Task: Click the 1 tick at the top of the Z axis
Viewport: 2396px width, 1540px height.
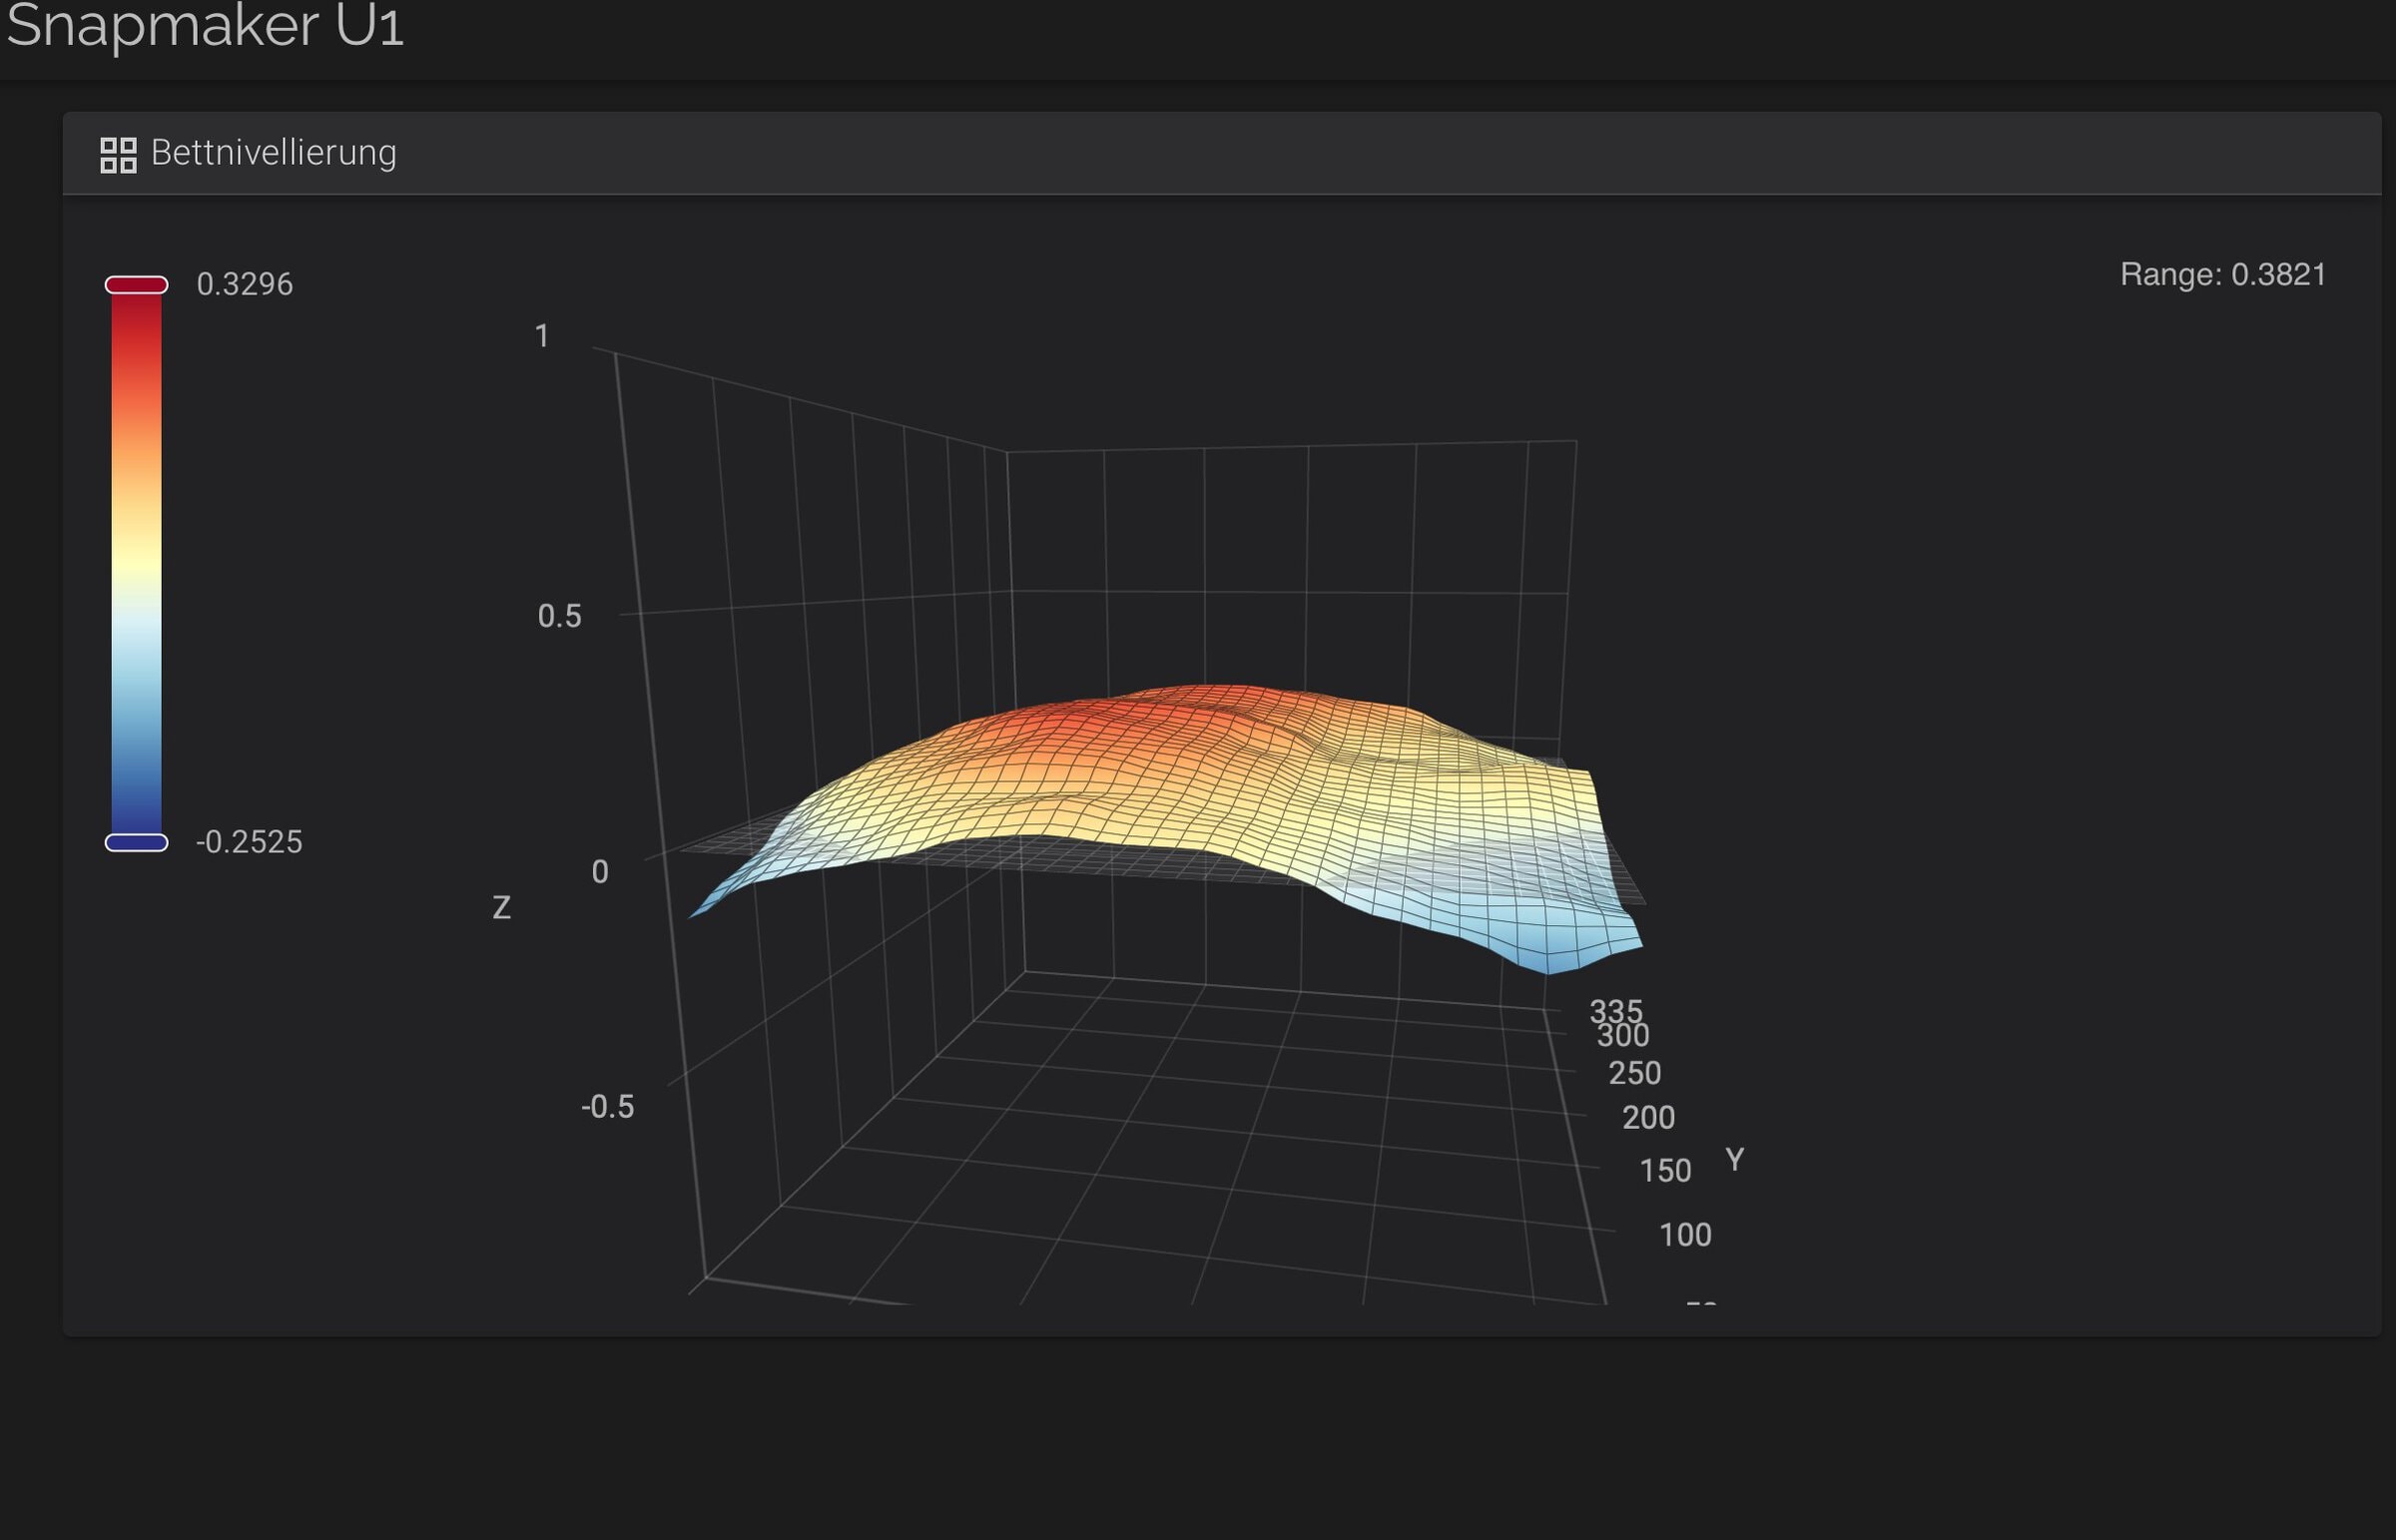Action: 541,336
